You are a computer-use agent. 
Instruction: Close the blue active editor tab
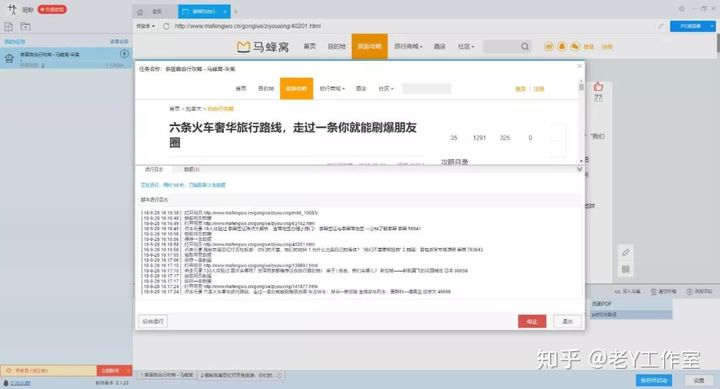click(x=225, y=11)
